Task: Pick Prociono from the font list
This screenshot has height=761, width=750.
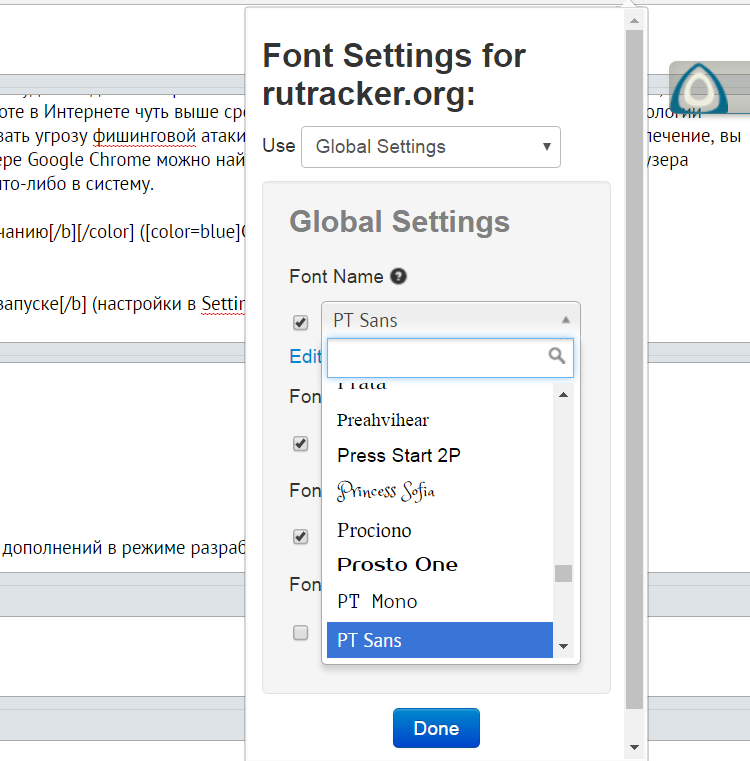Action: [440, 530]
